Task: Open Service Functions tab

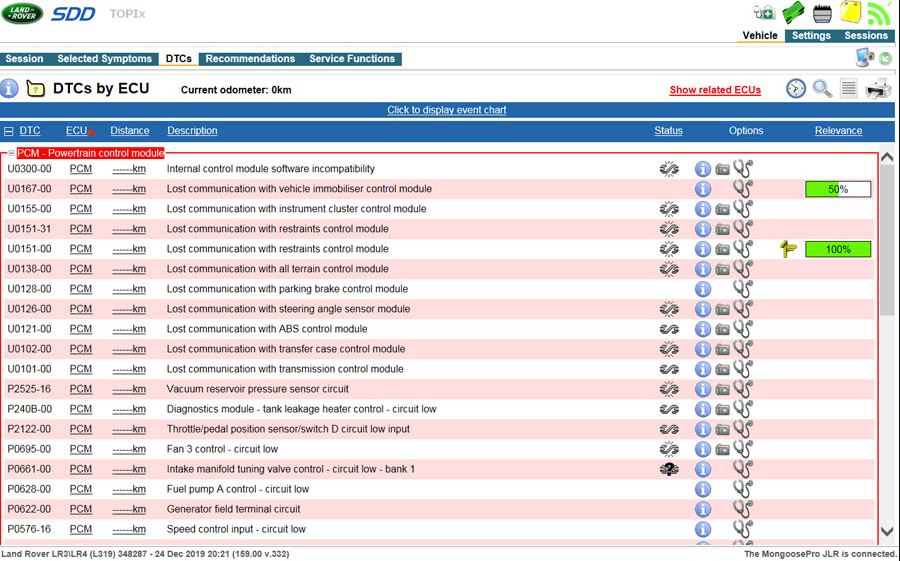Action: pos(352,59)
